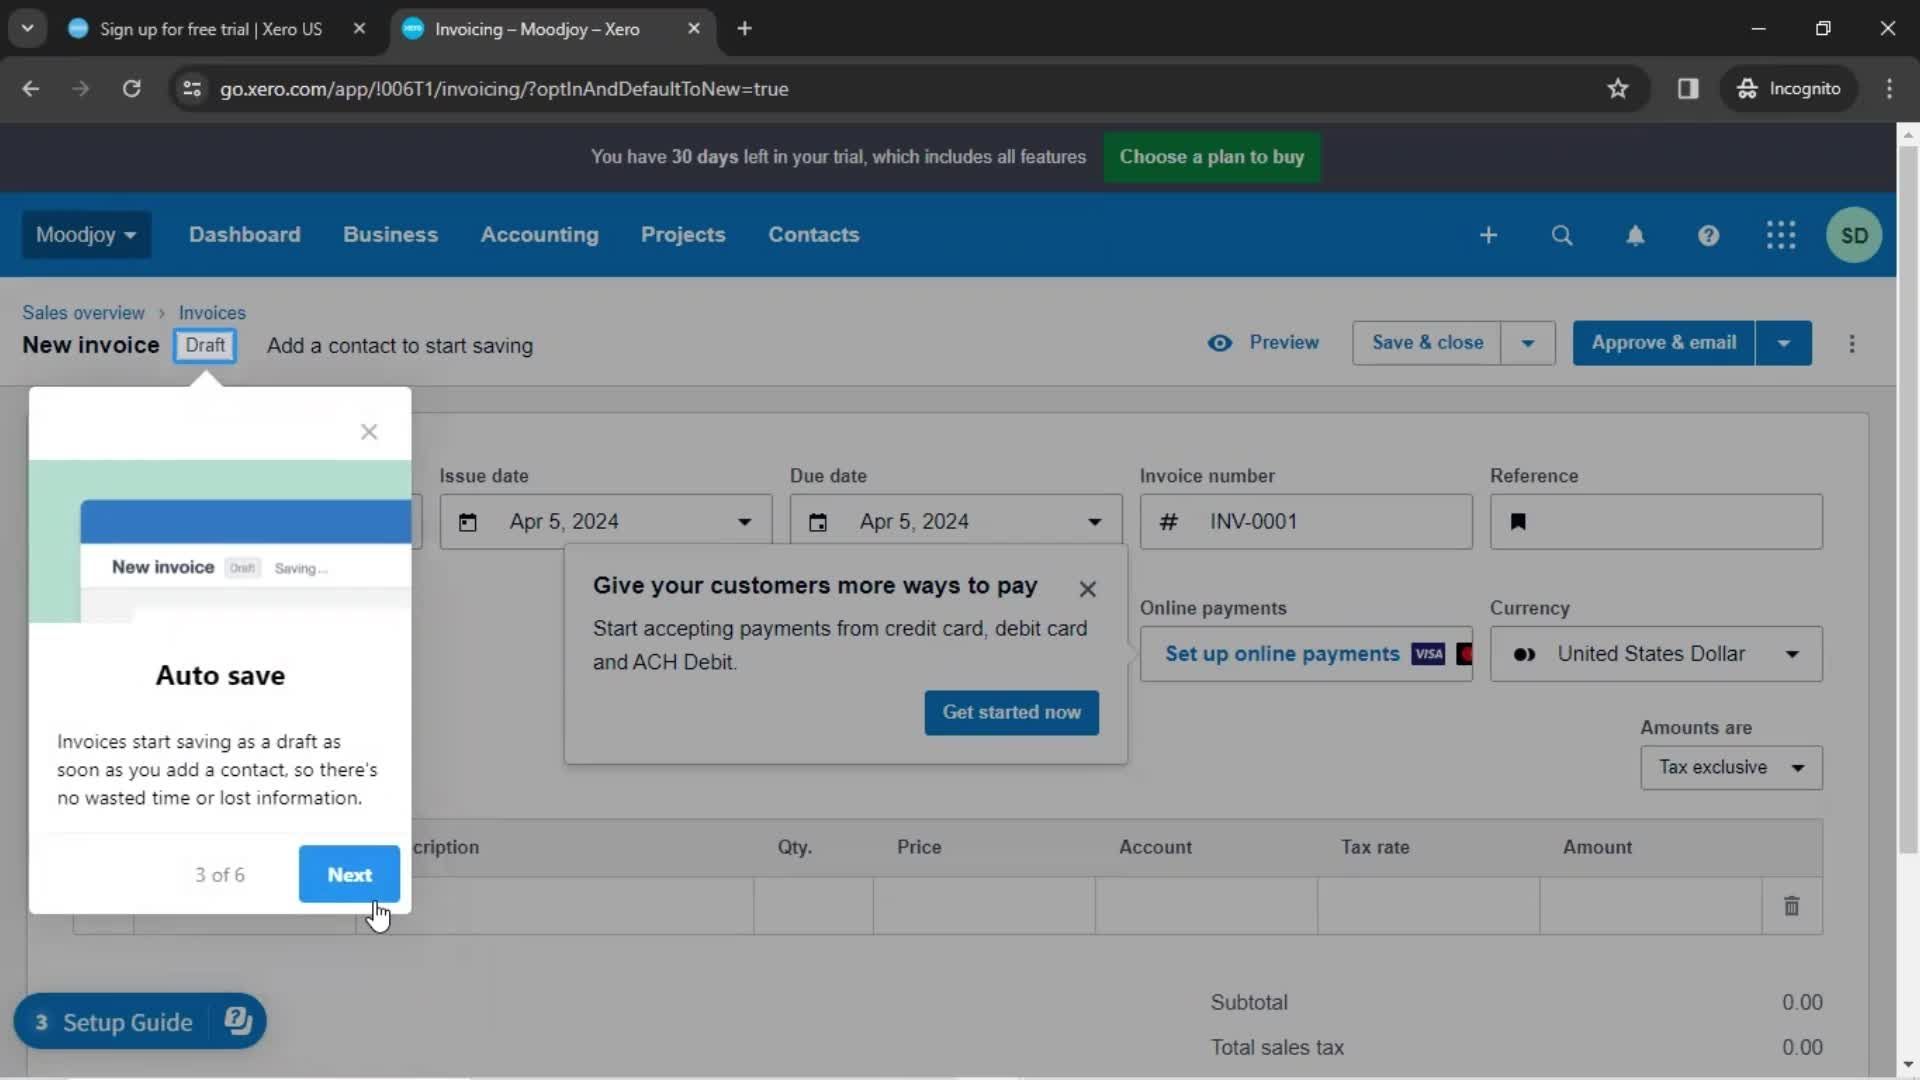Open the Accounting menu

(539, 235)
